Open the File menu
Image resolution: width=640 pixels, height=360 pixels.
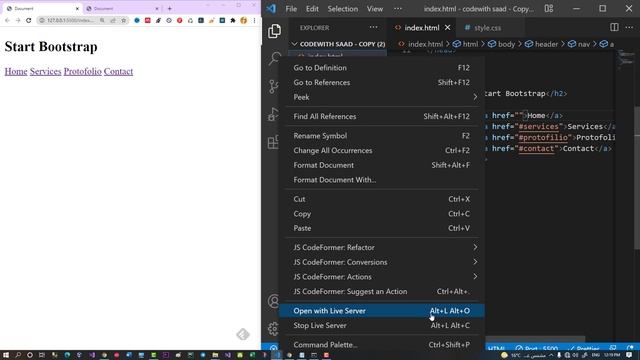click(291, 9)
